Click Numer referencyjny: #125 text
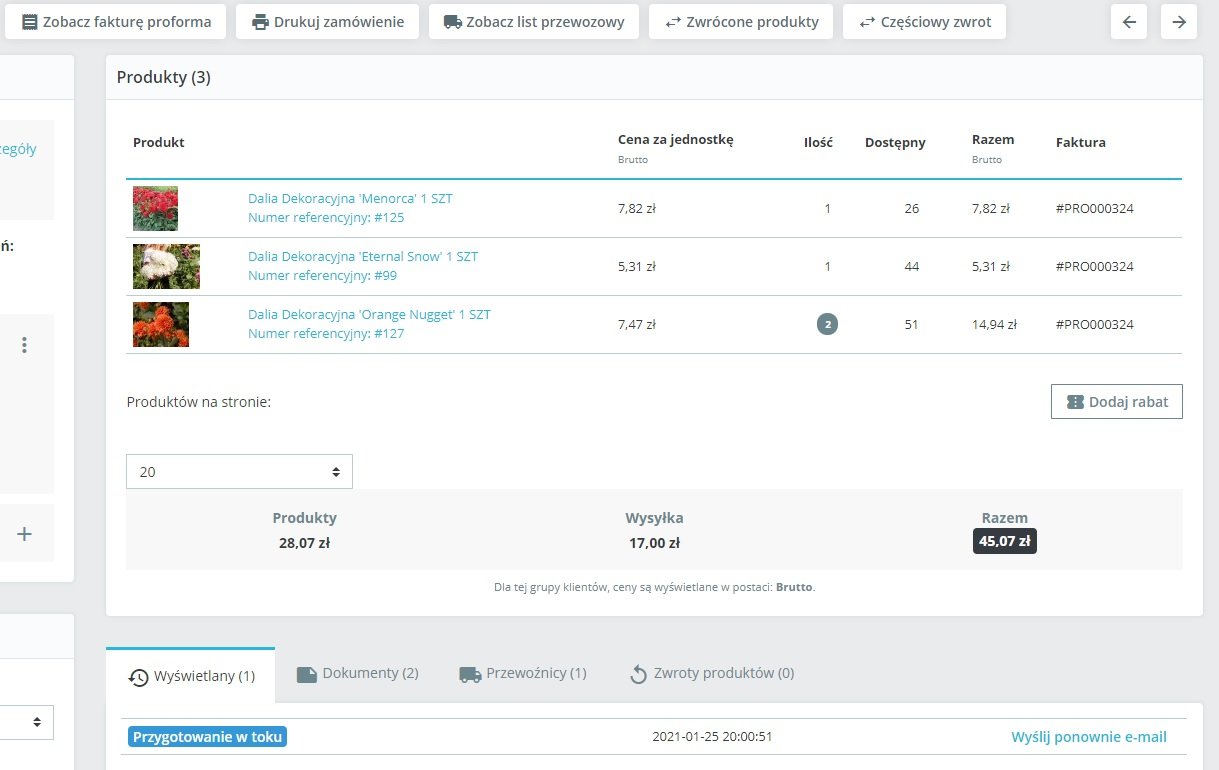This screenshot has height=770, width=1219. (x=326, y=217)
